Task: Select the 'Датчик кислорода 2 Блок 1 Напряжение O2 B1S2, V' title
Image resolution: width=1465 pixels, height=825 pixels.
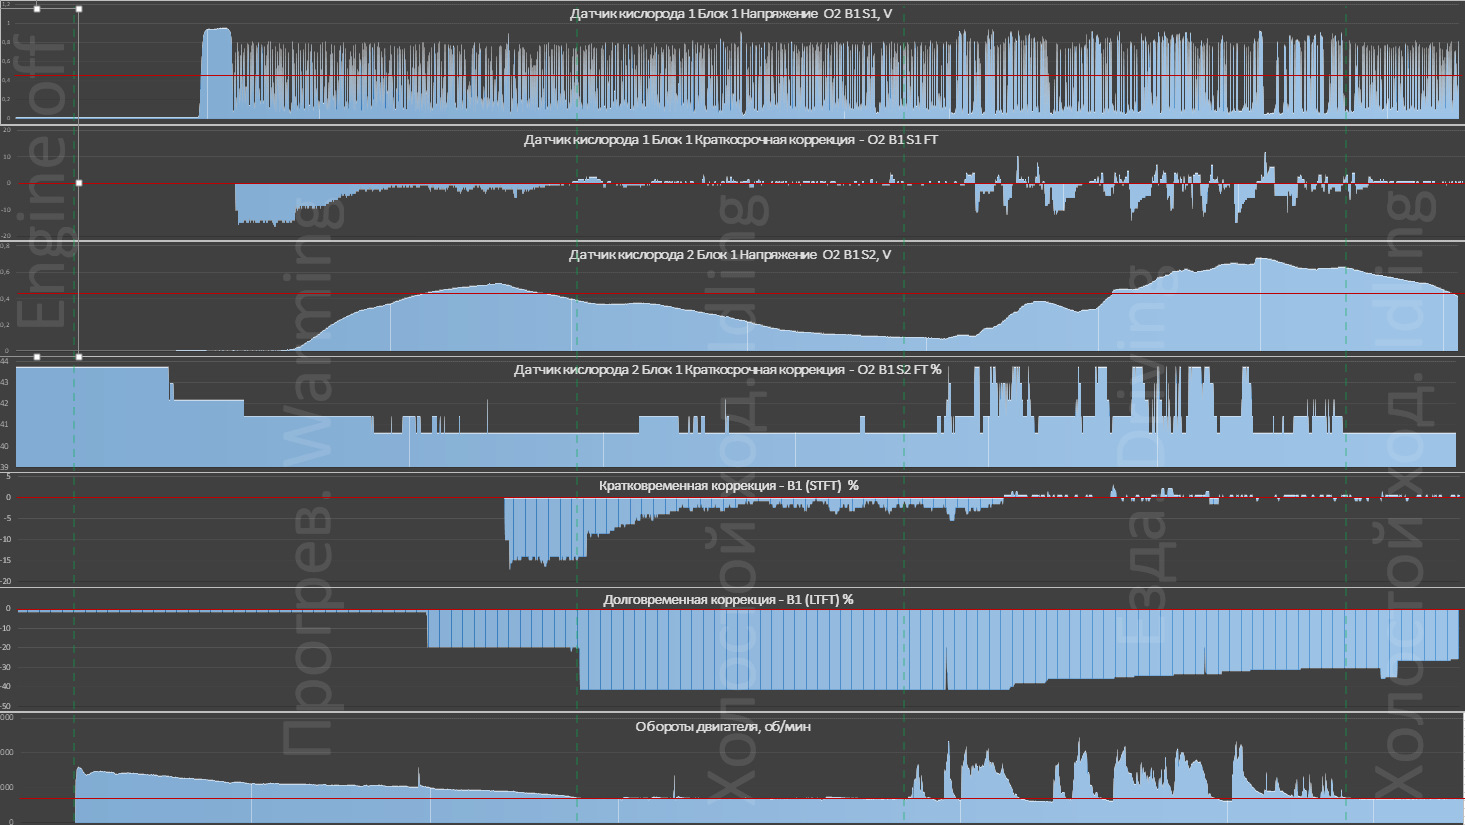Action: pos(730,254)
